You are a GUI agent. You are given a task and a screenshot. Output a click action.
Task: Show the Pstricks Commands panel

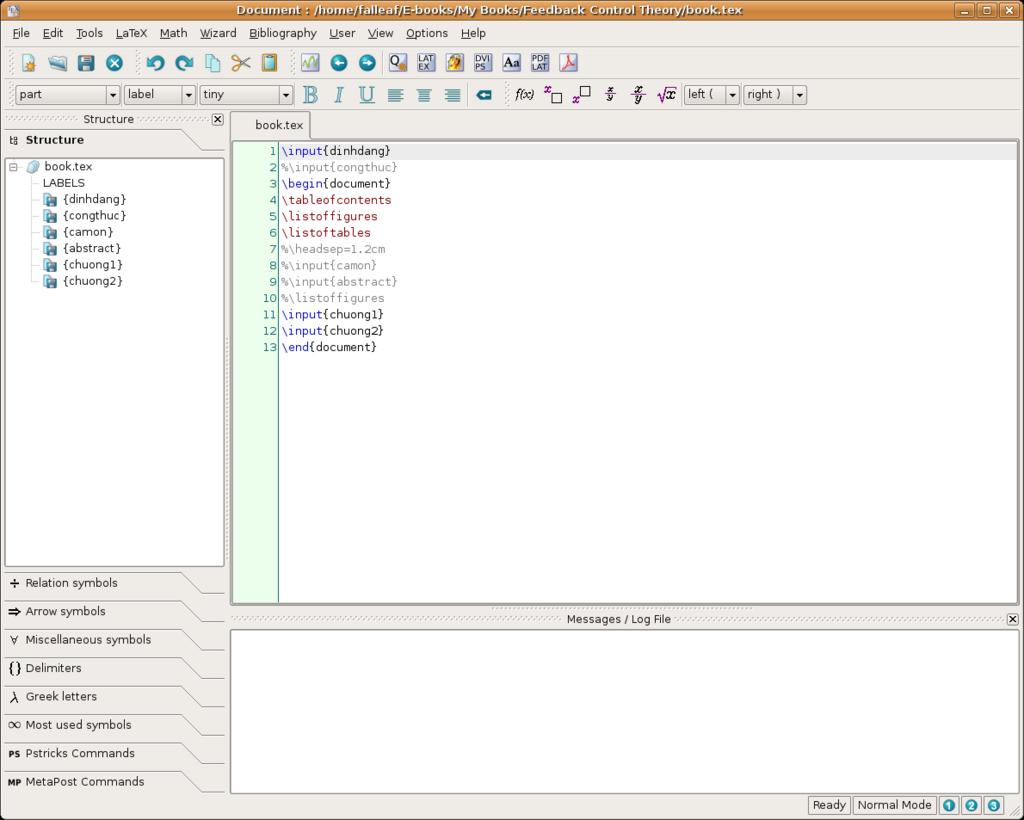[x=79, y=754]
